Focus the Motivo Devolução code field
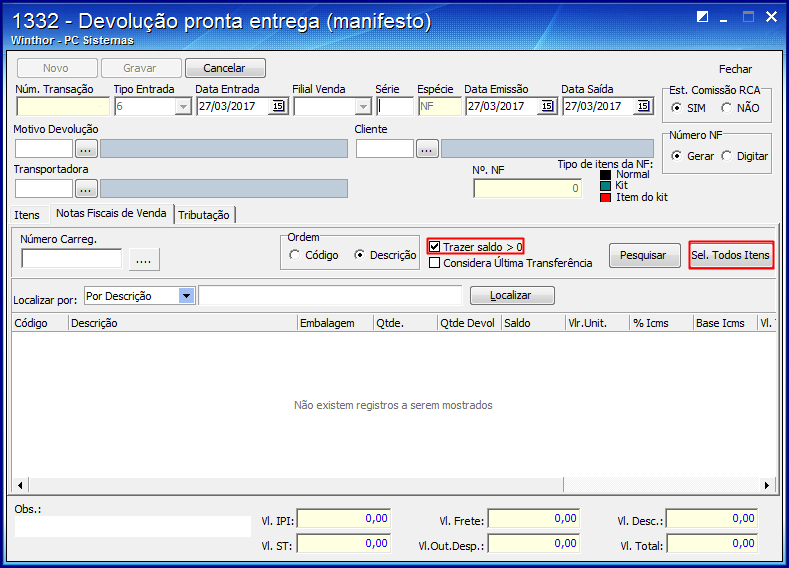 coord(44,149)
